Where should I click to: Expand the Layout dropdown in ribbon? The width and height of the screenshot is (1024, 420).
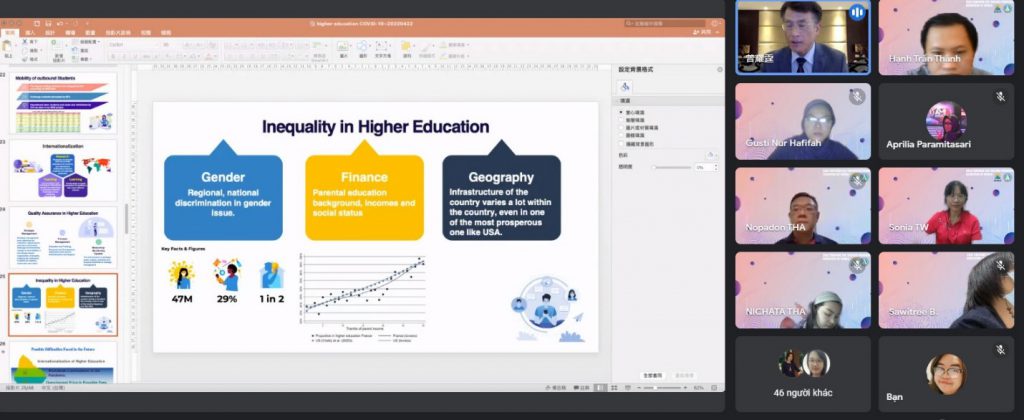[88, 41]
